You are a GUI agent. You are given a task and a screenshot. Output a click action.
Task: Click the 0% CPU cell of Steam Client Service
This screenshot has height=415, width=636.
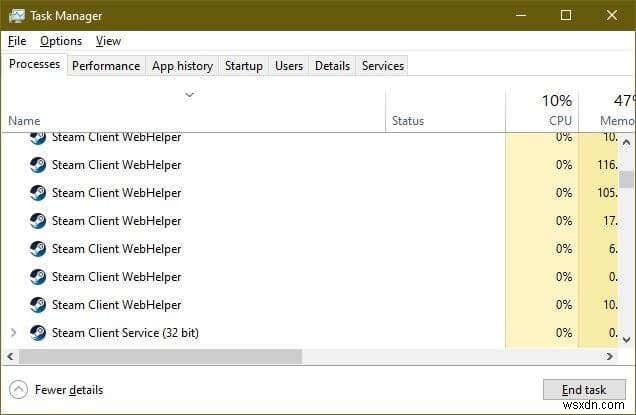tap(542, 333)
